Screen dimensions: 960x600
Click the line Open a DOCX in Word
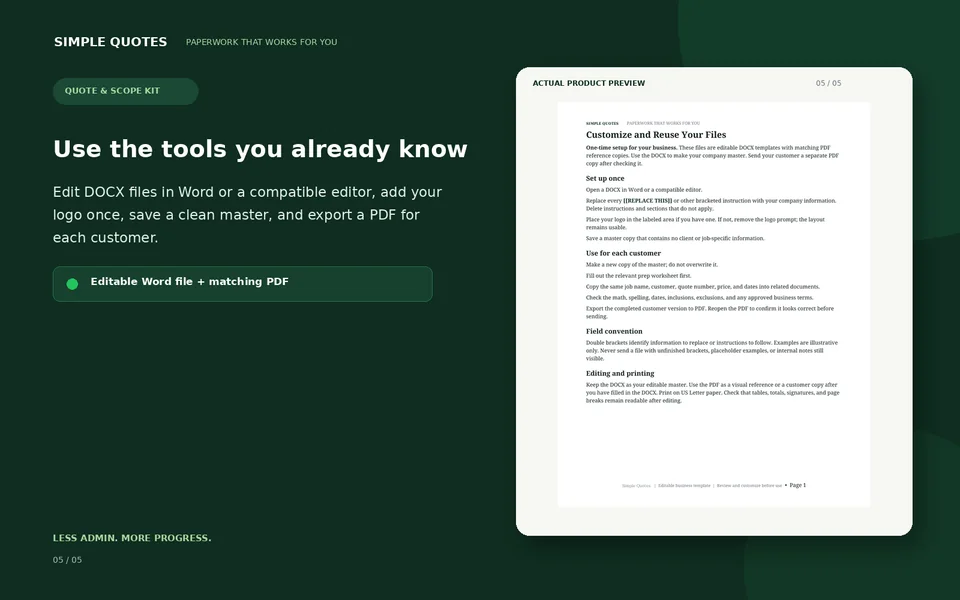pos(644,190)
